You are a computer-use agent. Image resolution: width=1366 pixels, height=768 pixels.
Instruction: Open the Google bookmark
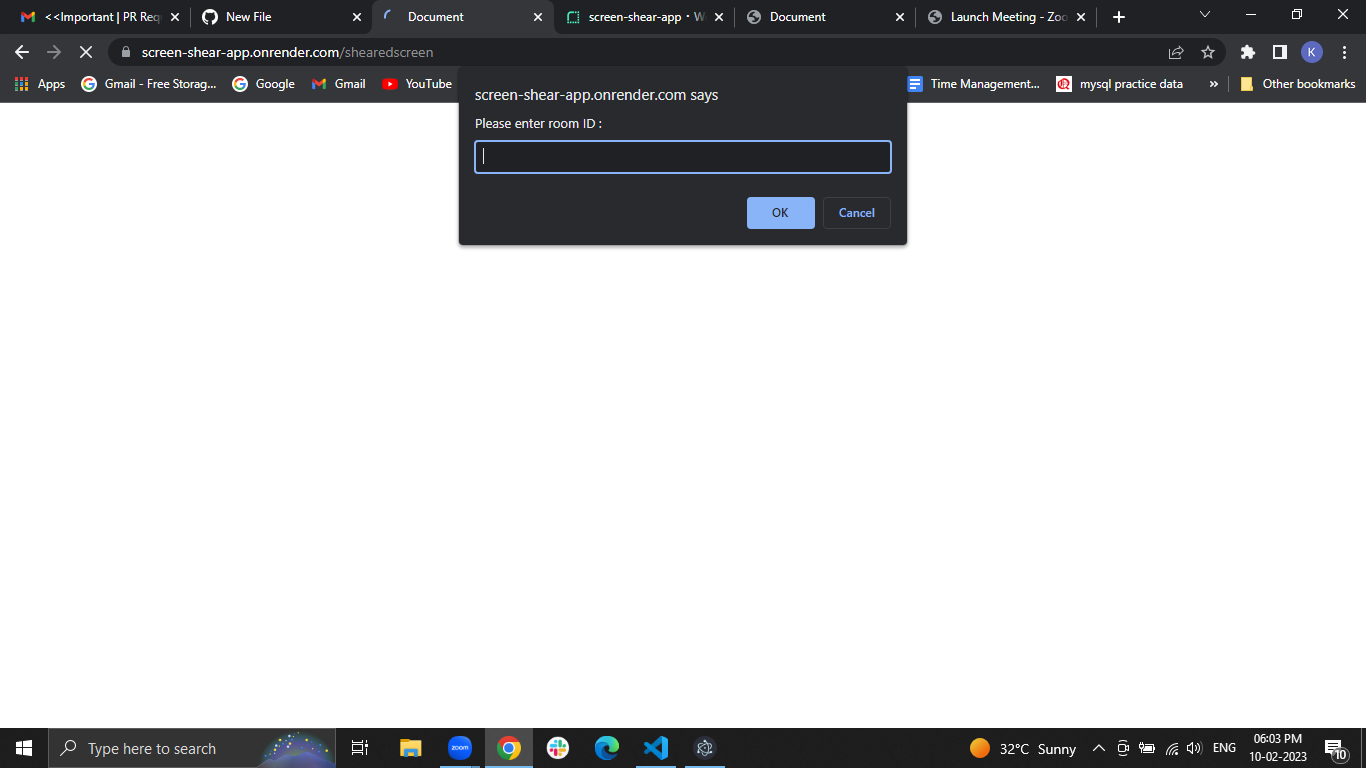(x=263, y=84)
